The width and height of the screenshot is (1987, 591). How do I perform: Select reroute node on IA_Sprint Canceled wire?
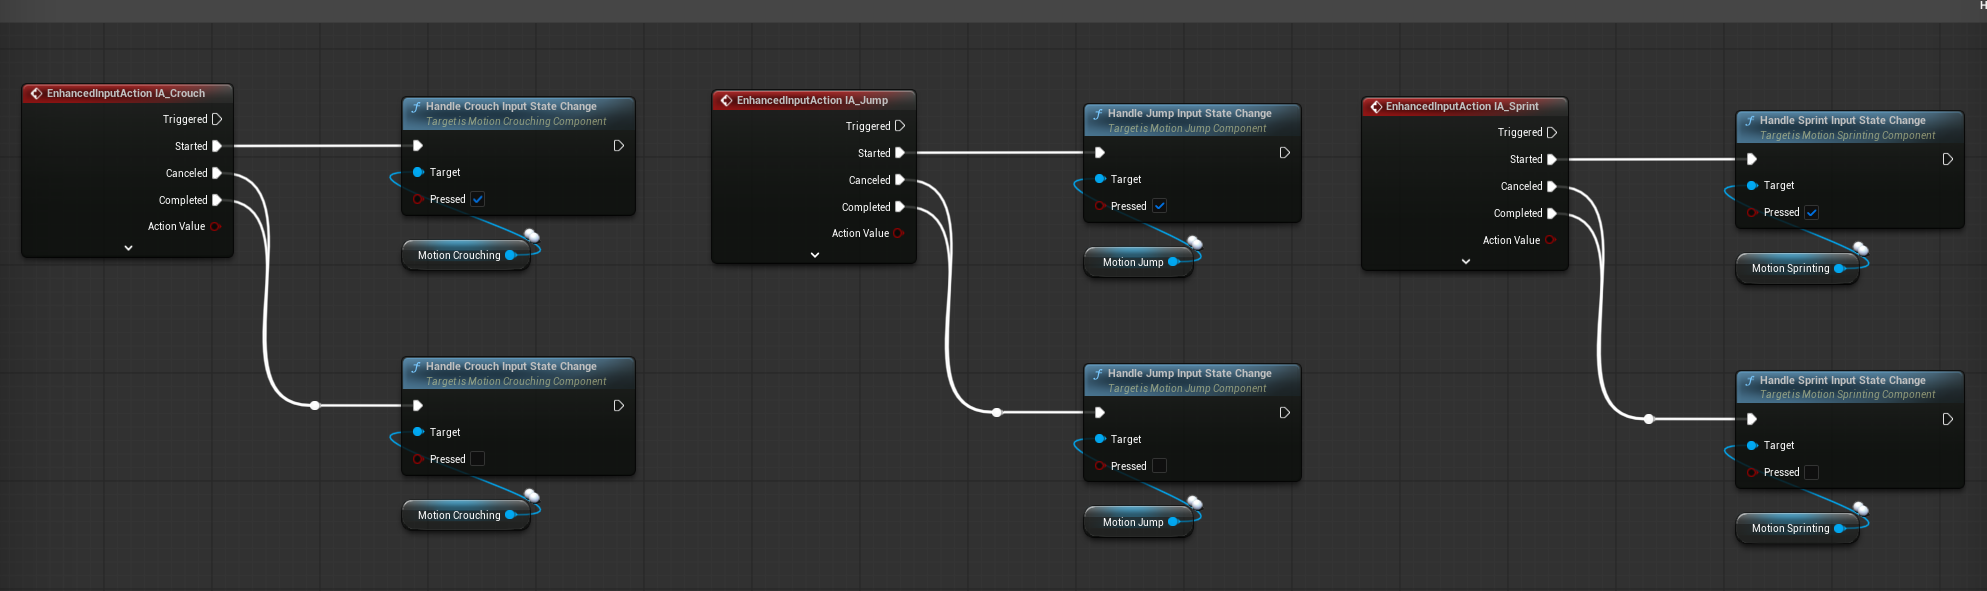point(1649,419)
